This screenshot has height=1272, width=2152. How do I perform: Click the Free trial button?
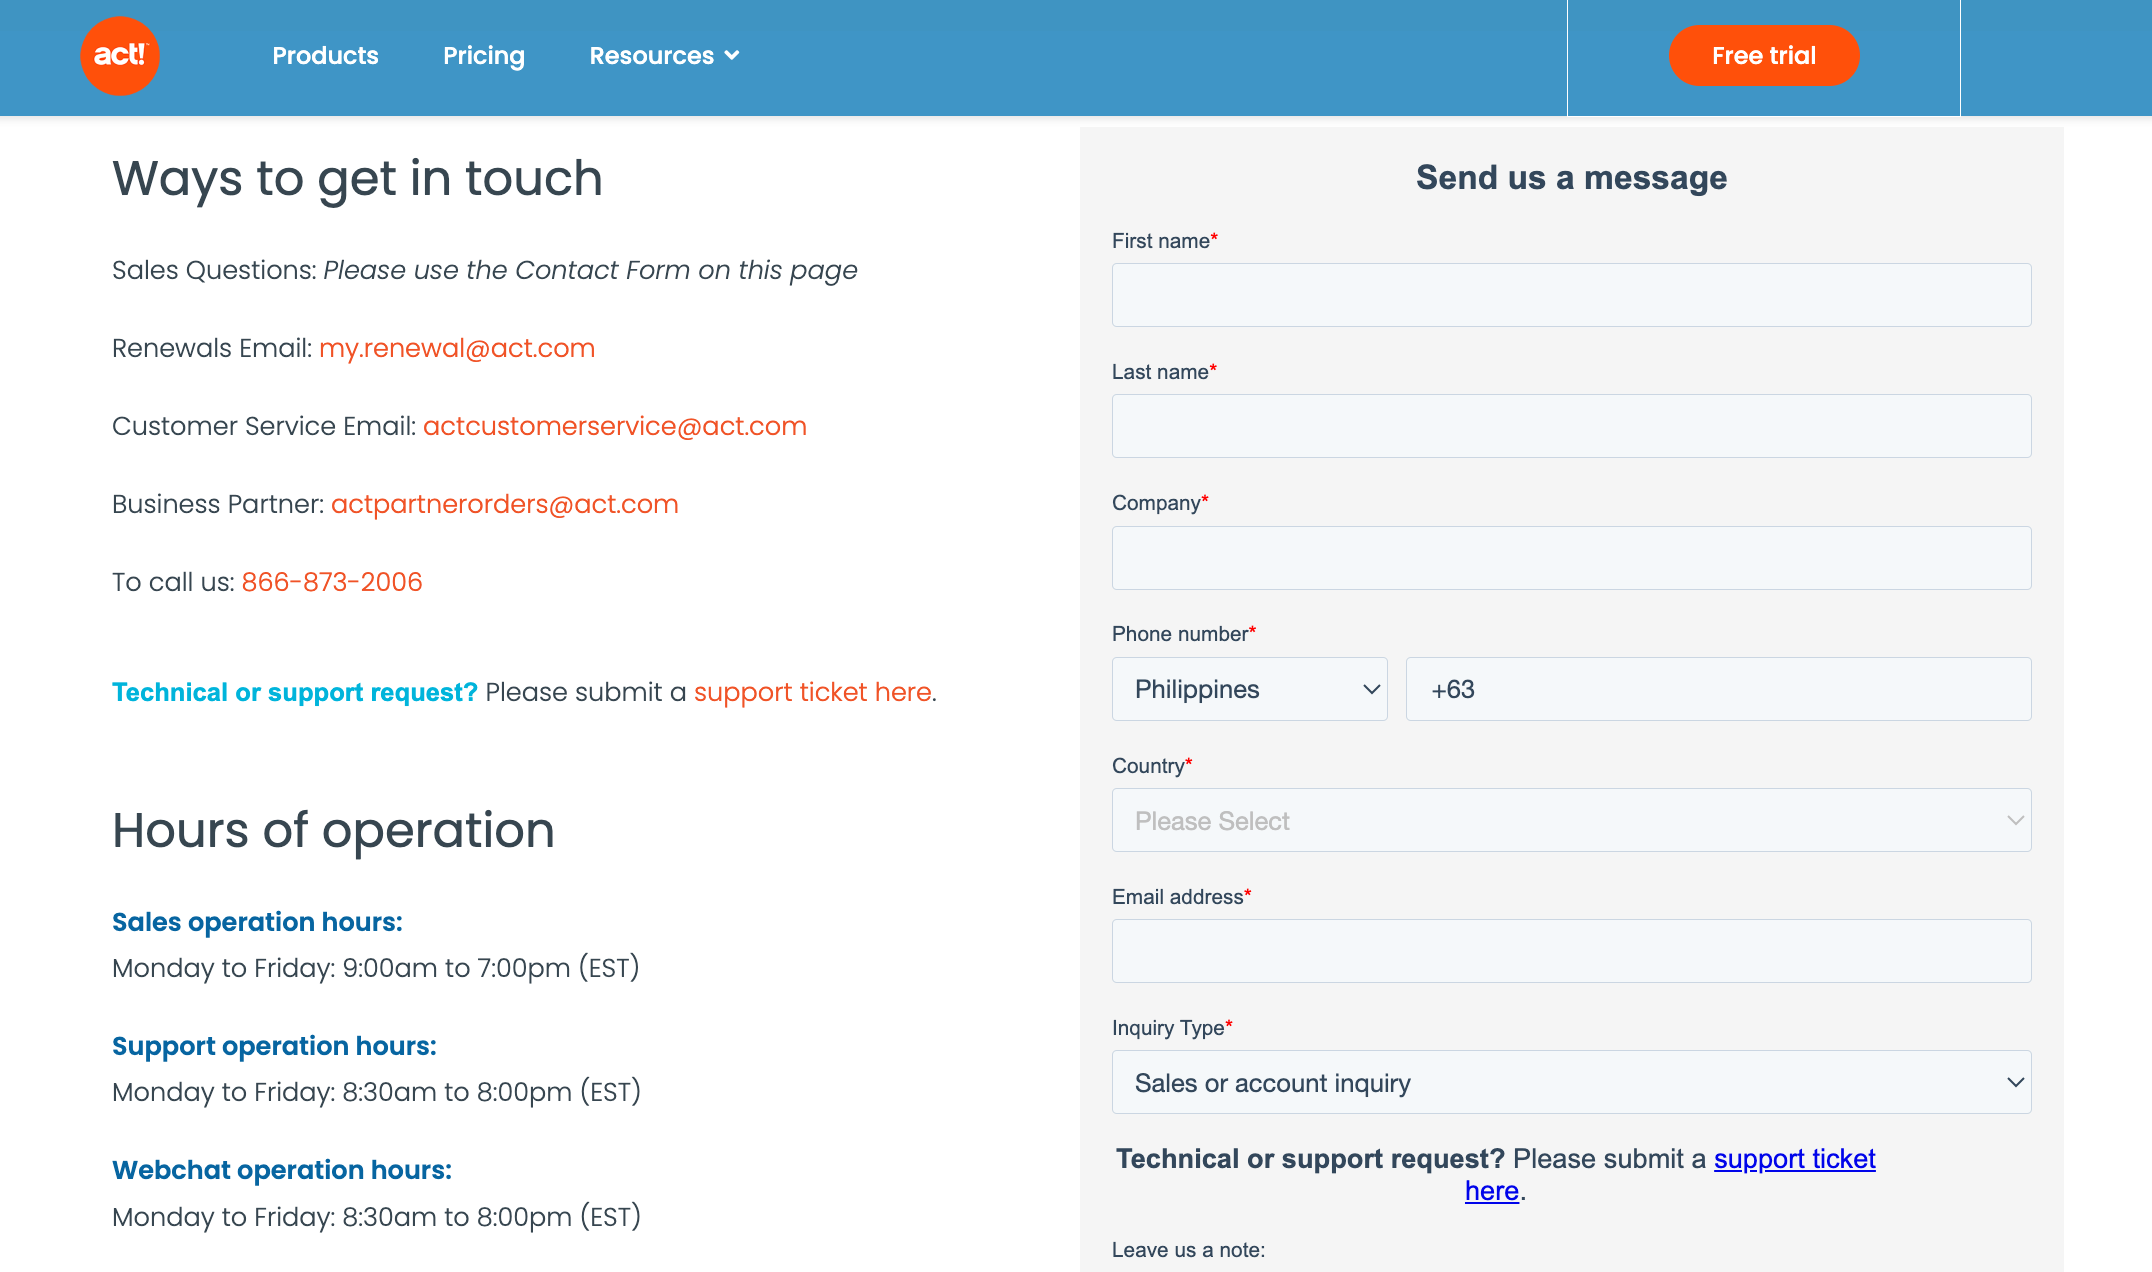[x=1760, y=56]
